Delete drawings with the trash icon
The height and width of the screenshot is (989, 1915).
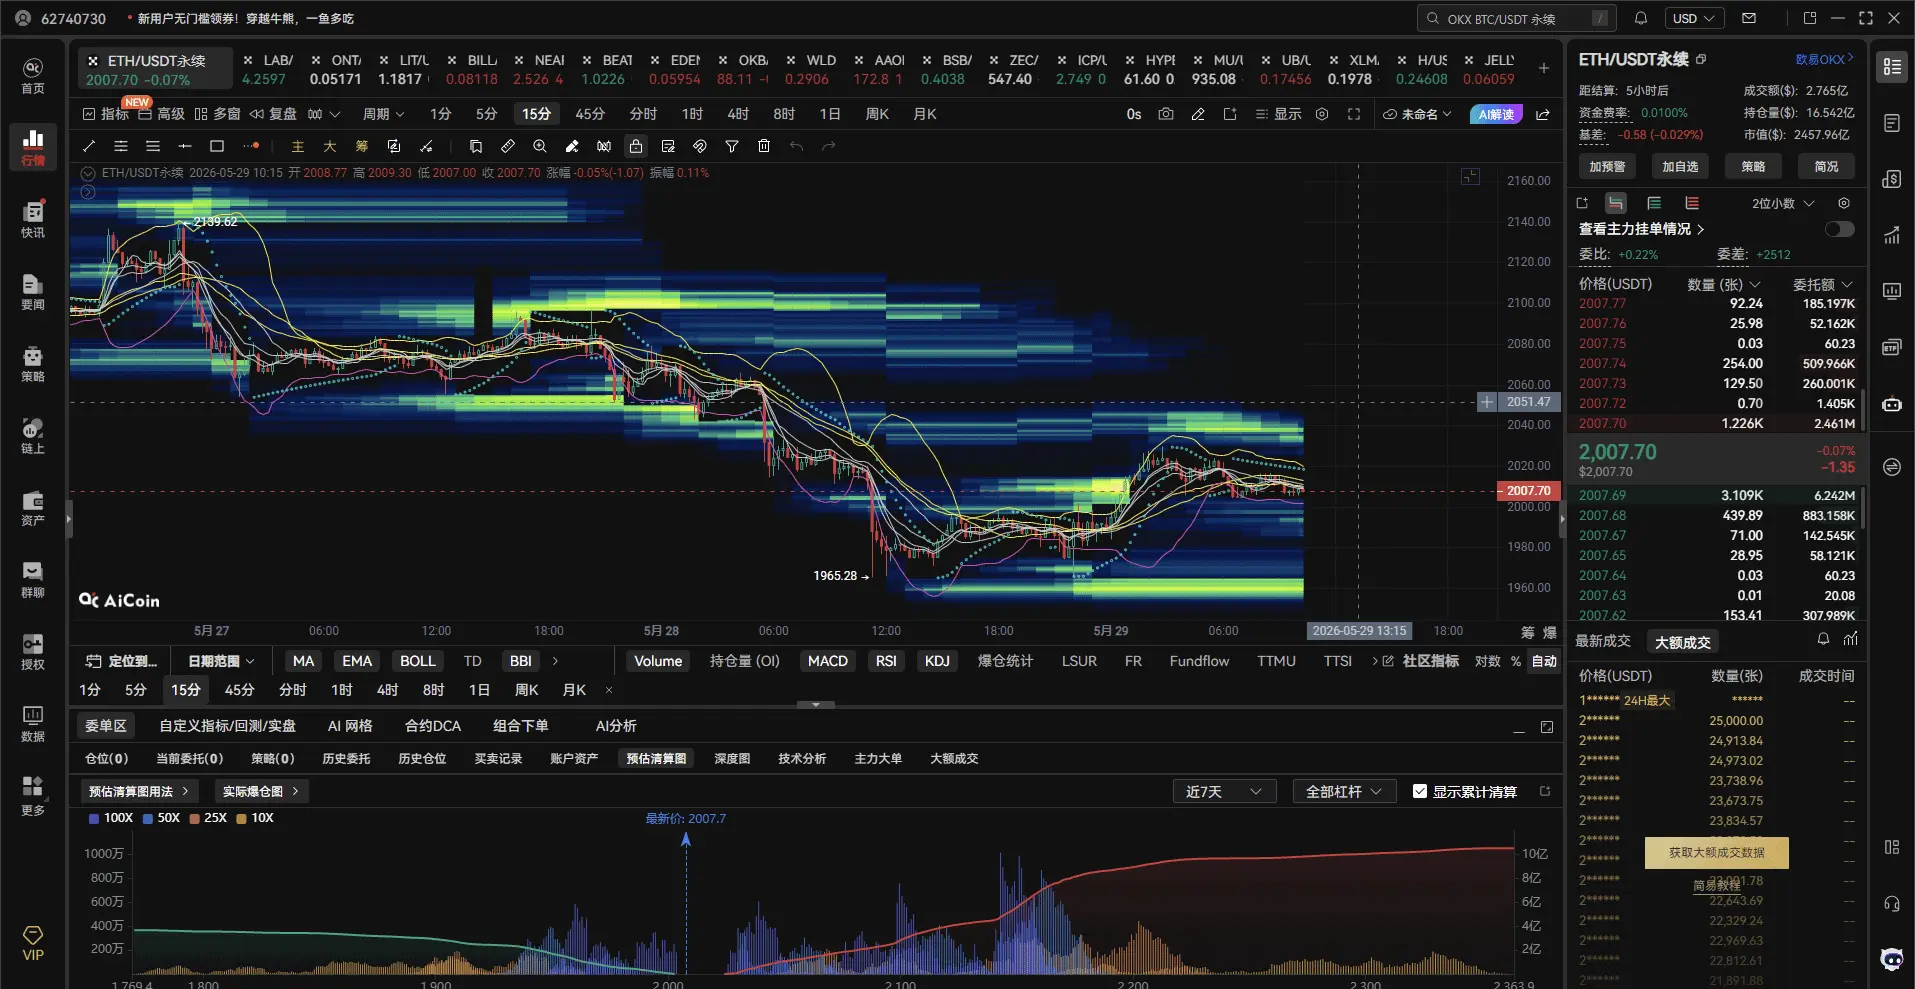click(764, 146)
